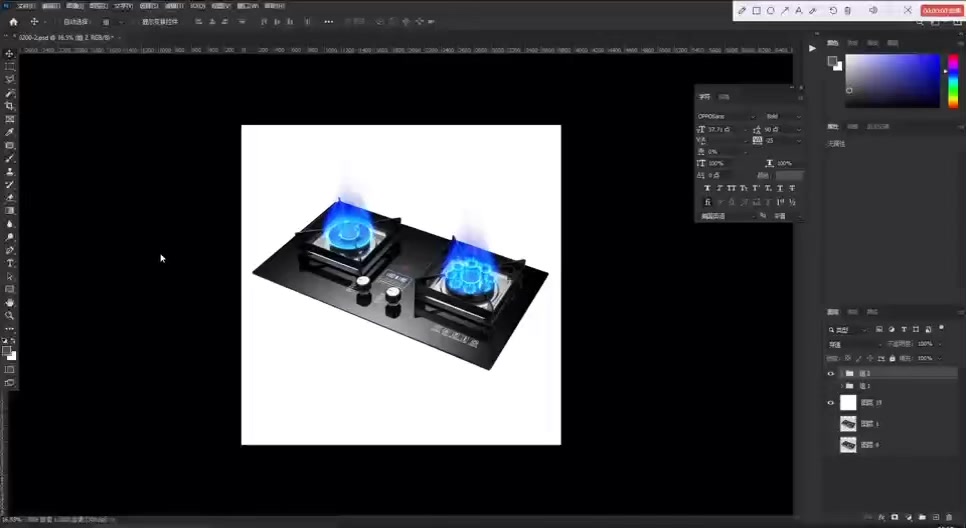Toggle the layer filter on/off switch
The width and height of the screenshot is (966, 528).
pyautogui.click(x=941, y=328)
